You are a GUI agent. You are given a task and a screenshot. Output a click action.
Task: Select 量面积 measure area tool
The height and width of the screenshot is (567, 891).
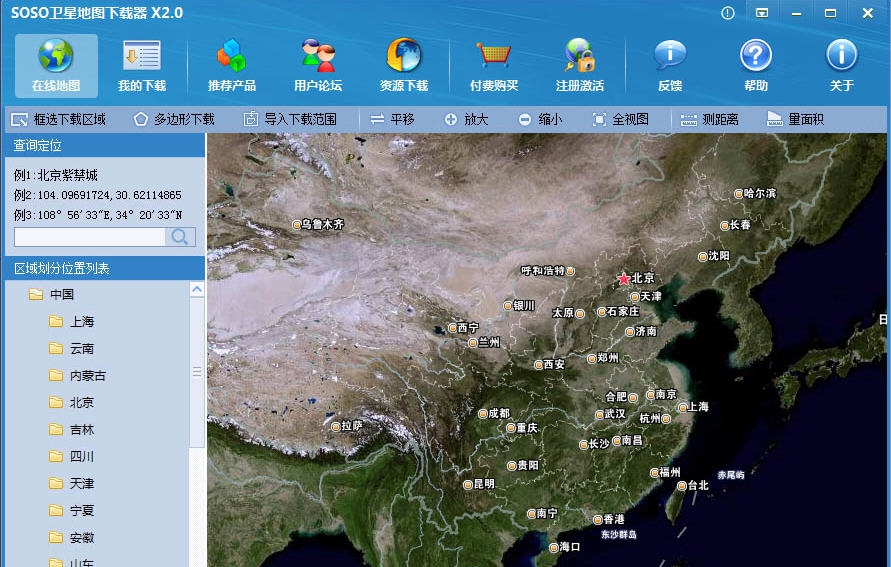(796, 119)
